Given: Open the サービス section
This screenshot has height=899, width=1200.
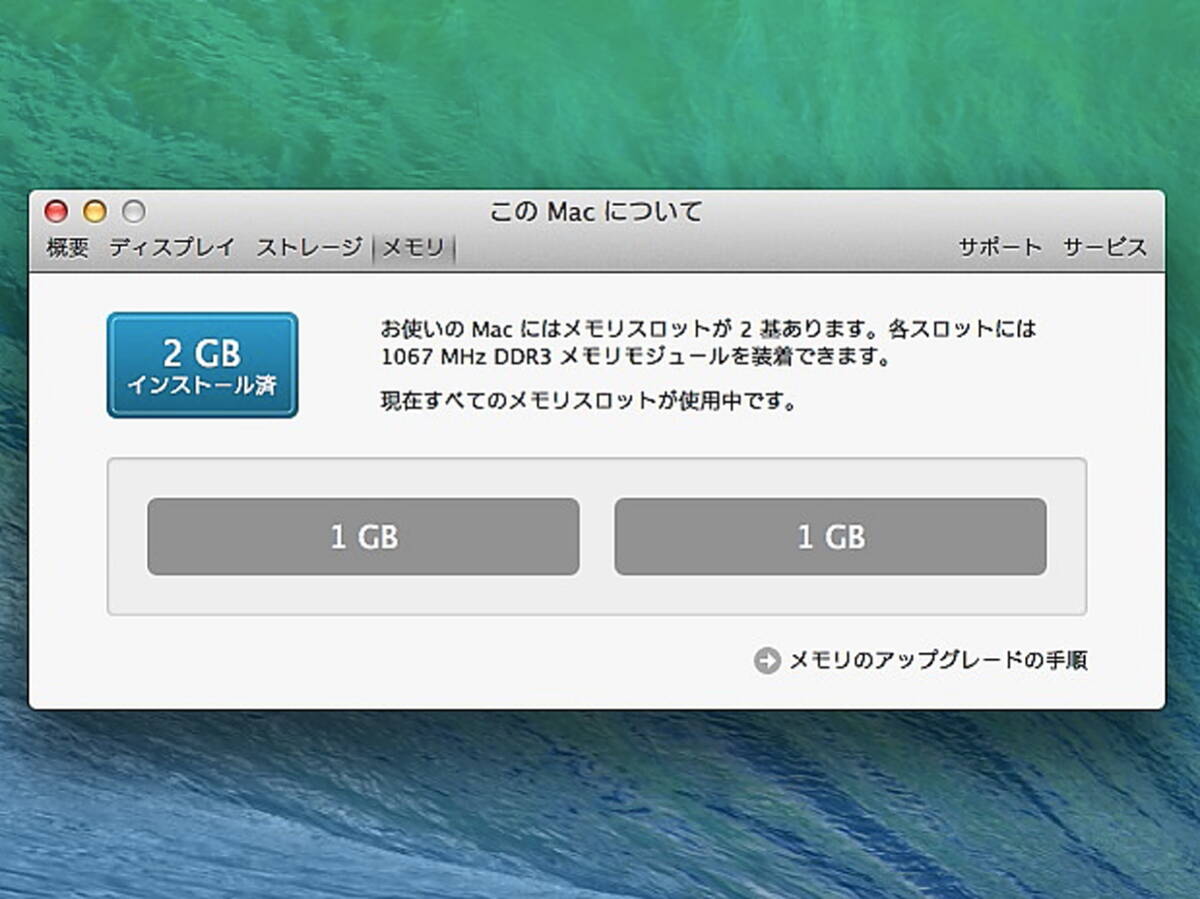Looking at the screenshot, I should [1105, 248].
